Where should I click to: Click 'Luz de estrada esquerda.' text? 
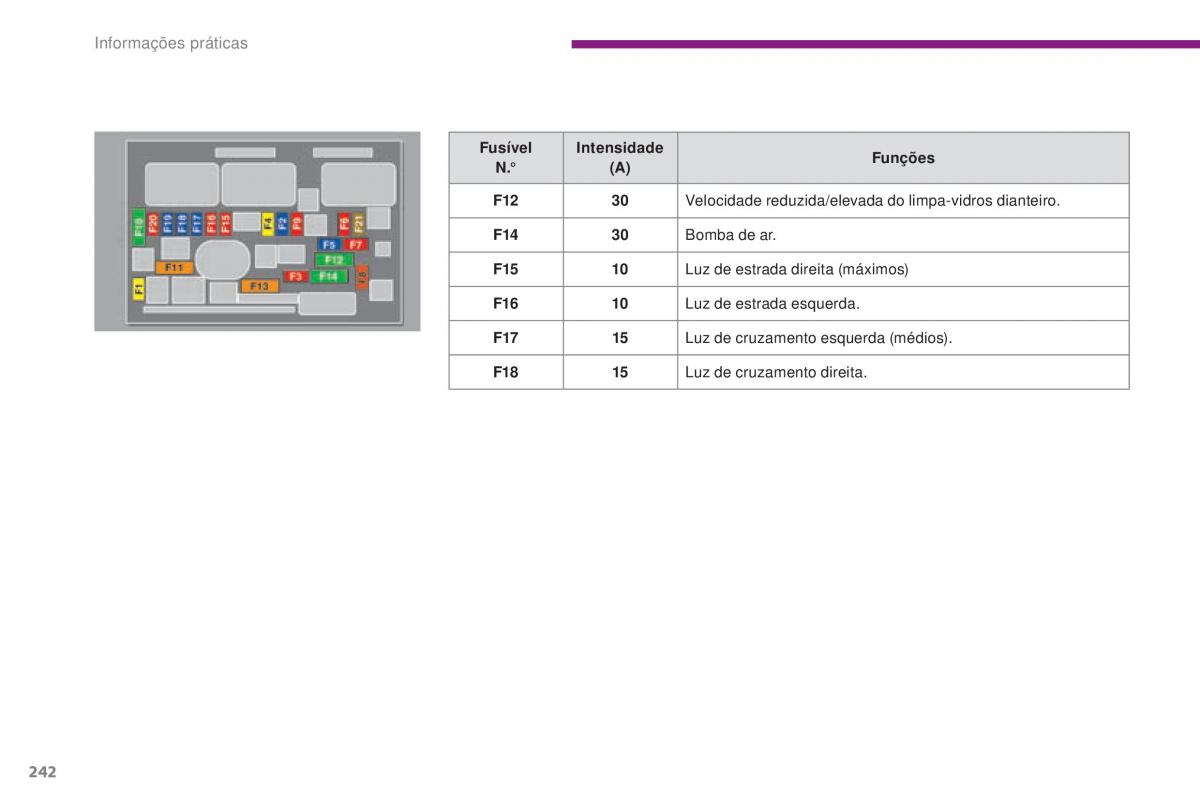pos(772,303)
